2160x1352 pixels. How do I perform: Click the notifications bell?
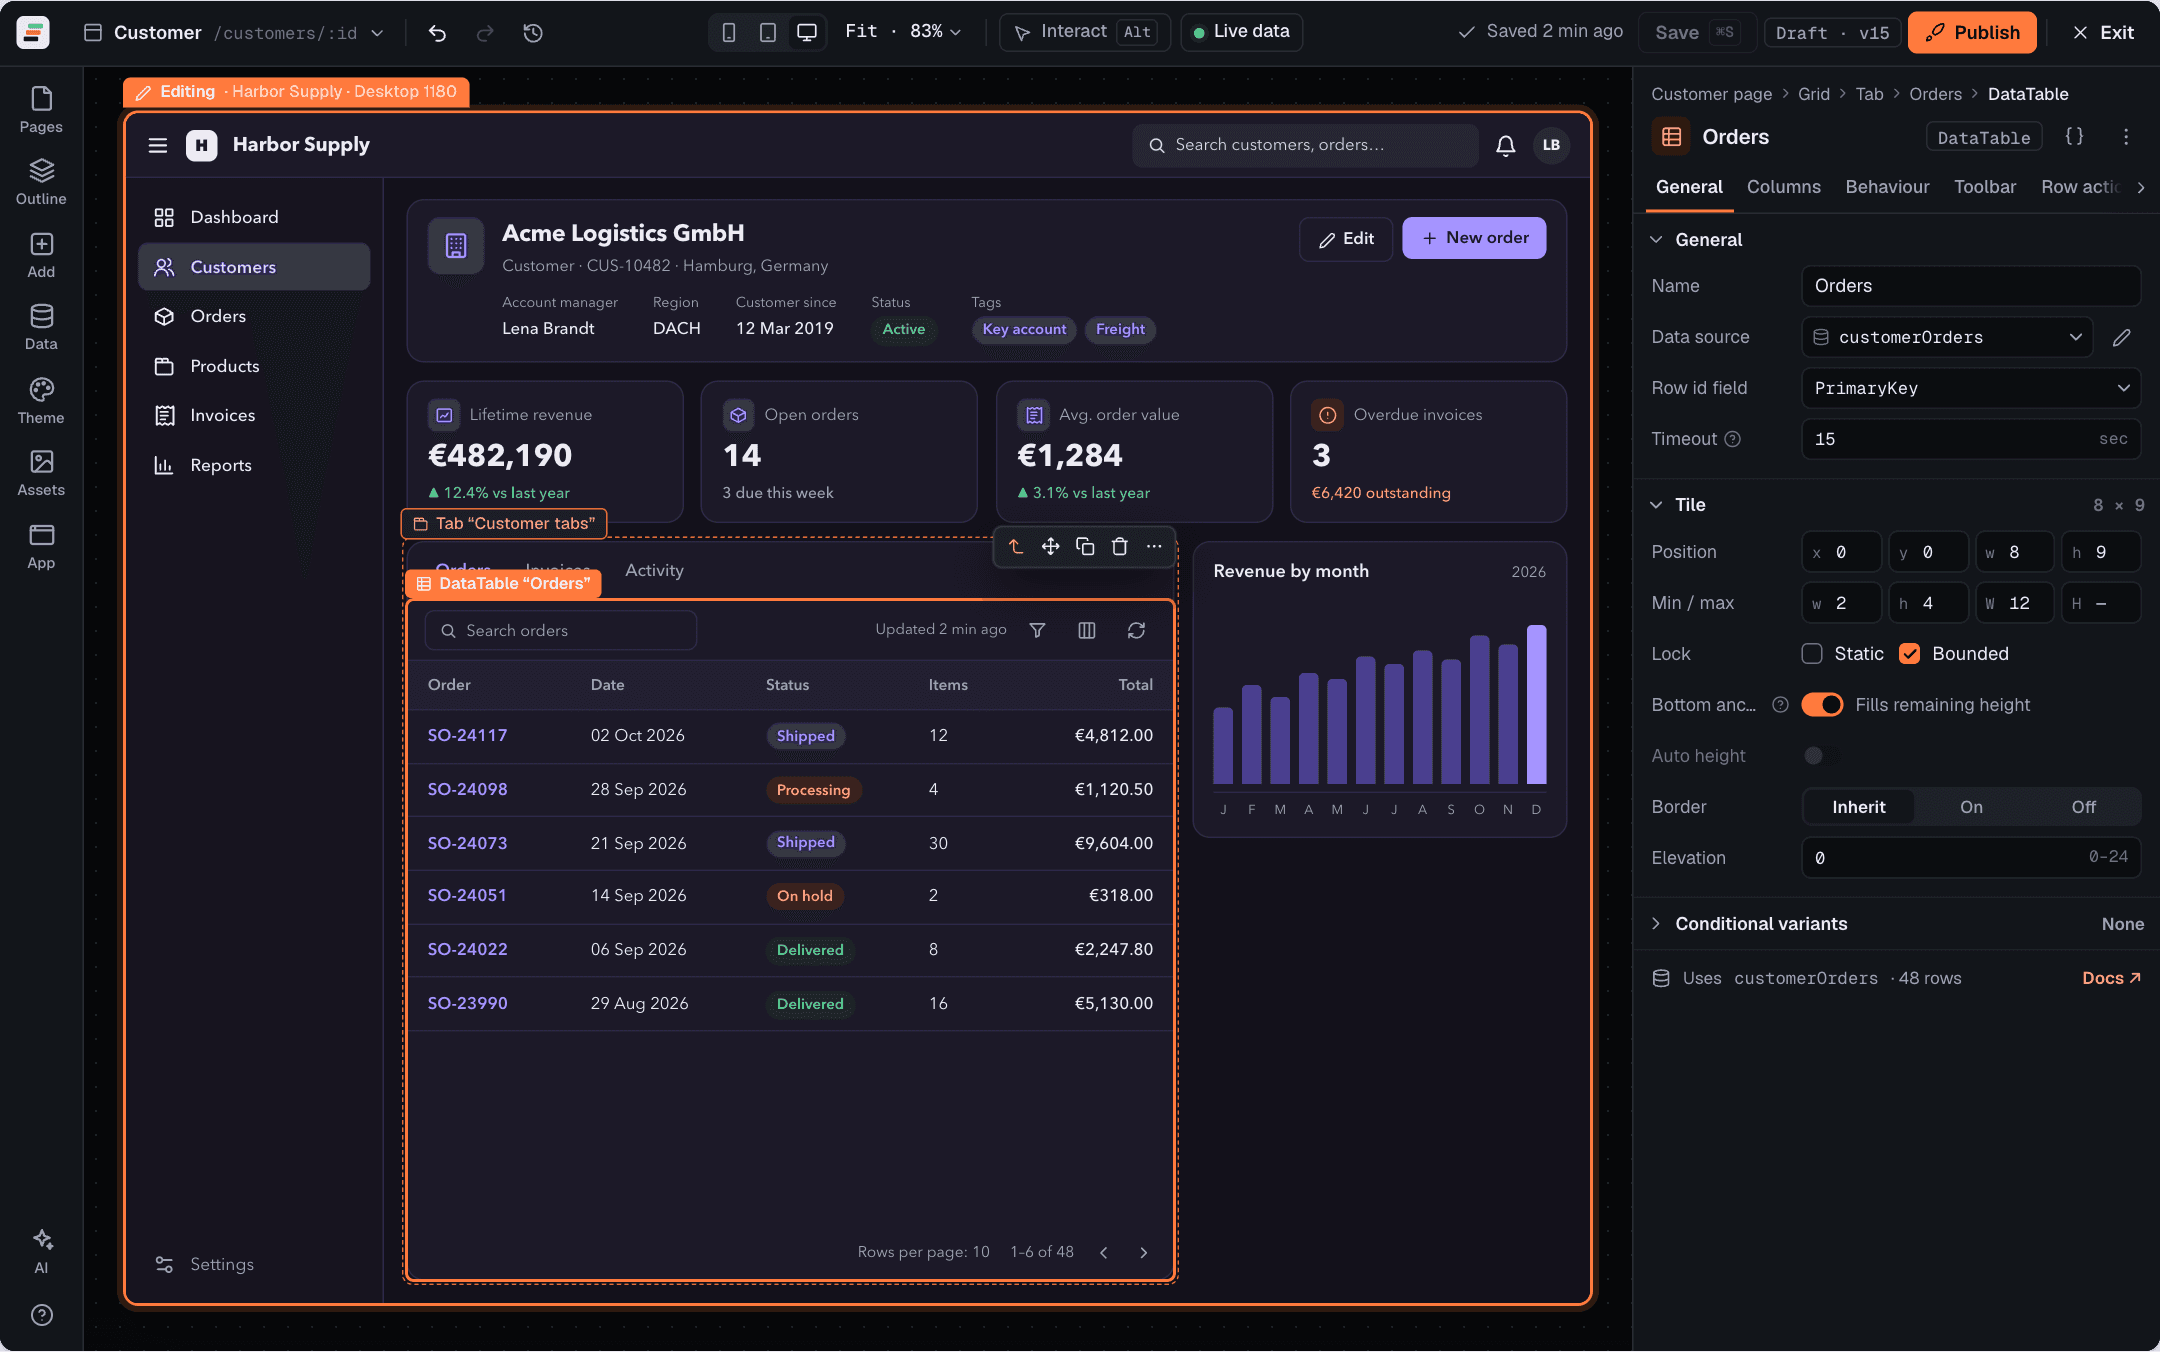click(x=1505, y=145)
